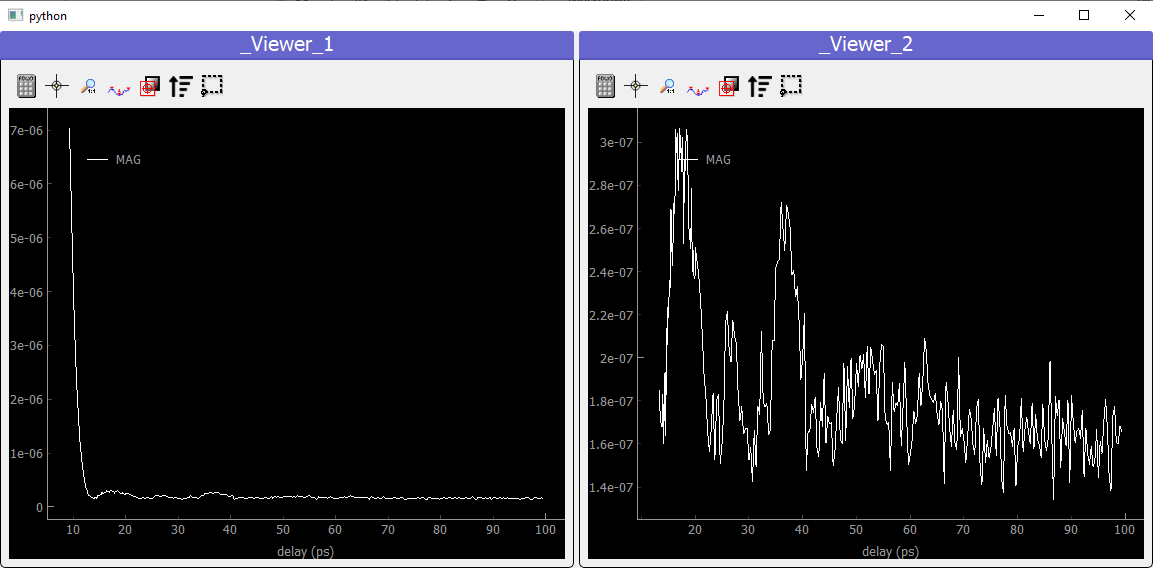Viewport: 1153px width, 568px height.
Task: Click the red target ROI icon in _Viewer_1
Action: coord(149,86)
